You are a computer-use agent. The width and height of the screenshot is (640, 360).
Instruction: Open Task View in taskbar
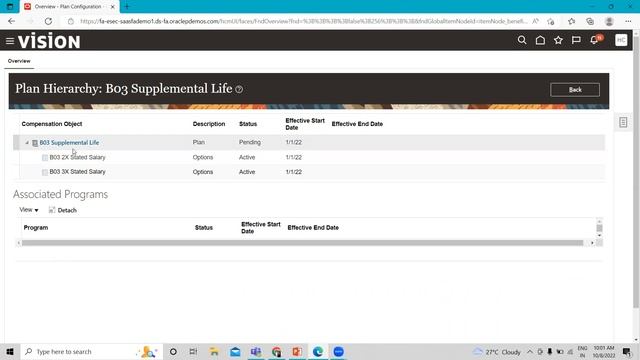193,351
